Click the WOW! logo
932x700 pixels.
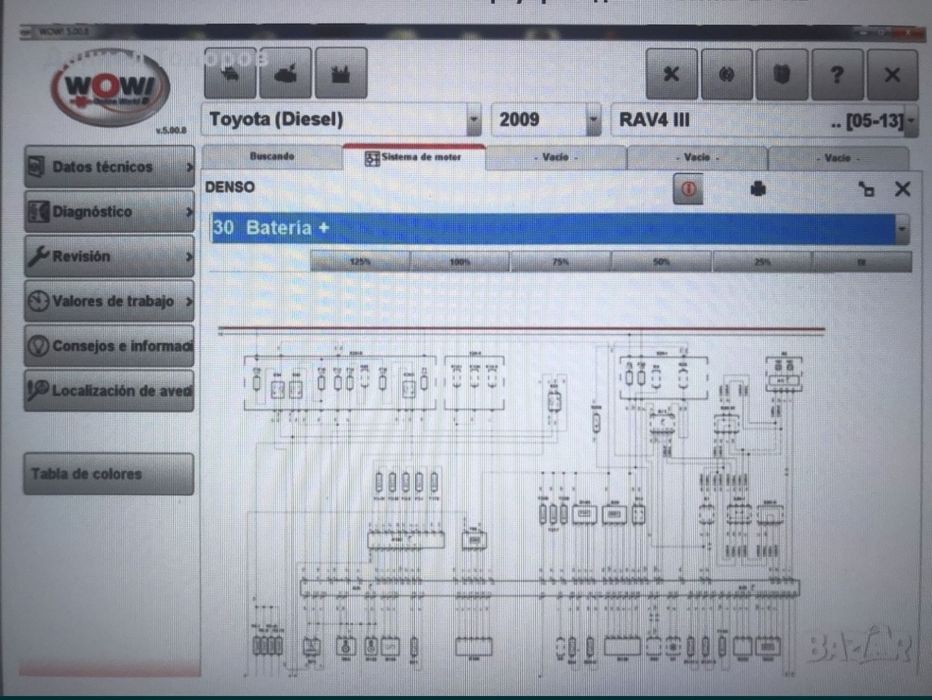pyautogui.click(x=110, y=89)
